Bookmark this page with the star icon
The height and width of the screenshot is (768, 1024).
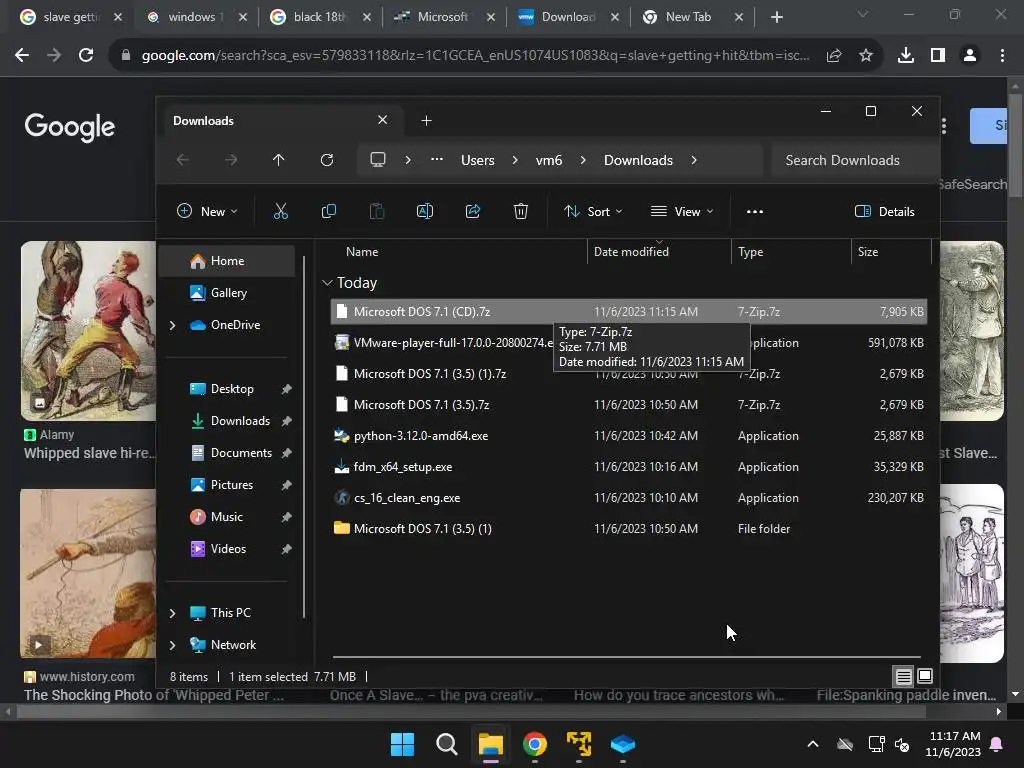tap(866, 56)
